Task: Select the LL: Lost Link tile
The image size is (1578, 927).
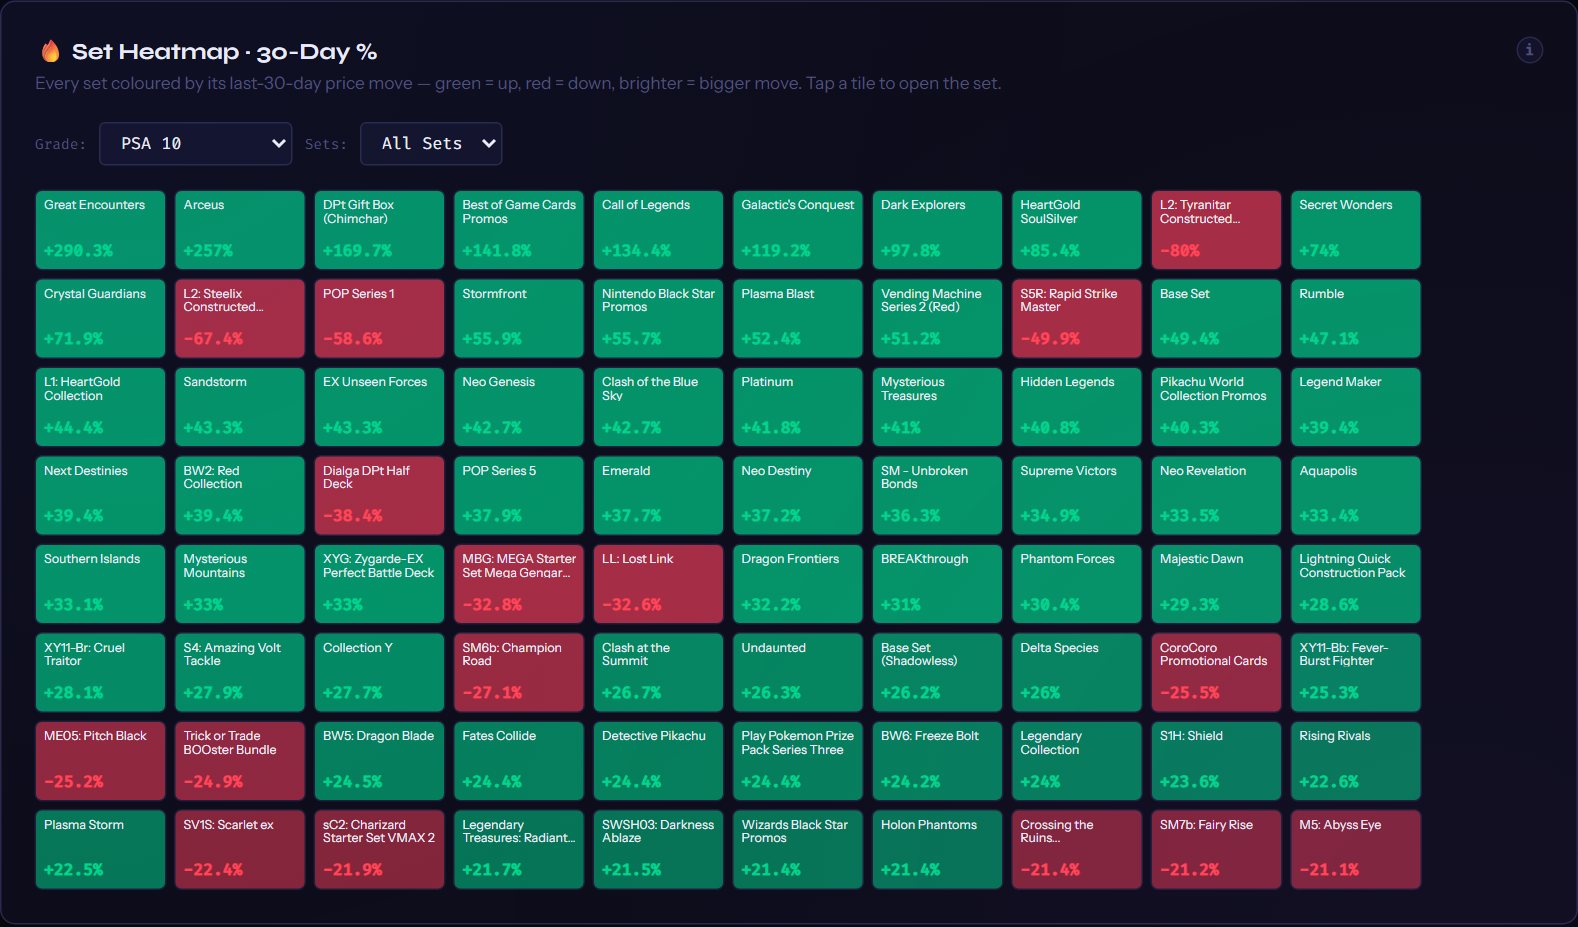Action: (x=658, y=584)
